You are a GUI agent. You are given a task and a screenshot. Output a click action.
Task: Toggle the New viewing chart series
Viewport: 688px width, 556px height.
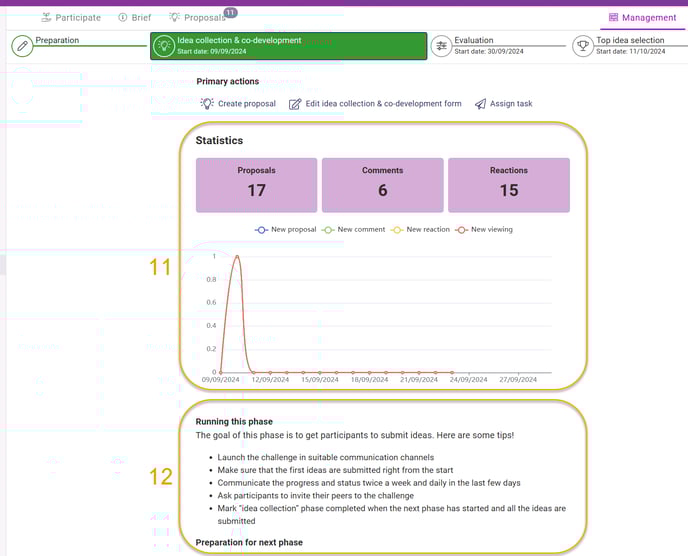tap(484, 230)
